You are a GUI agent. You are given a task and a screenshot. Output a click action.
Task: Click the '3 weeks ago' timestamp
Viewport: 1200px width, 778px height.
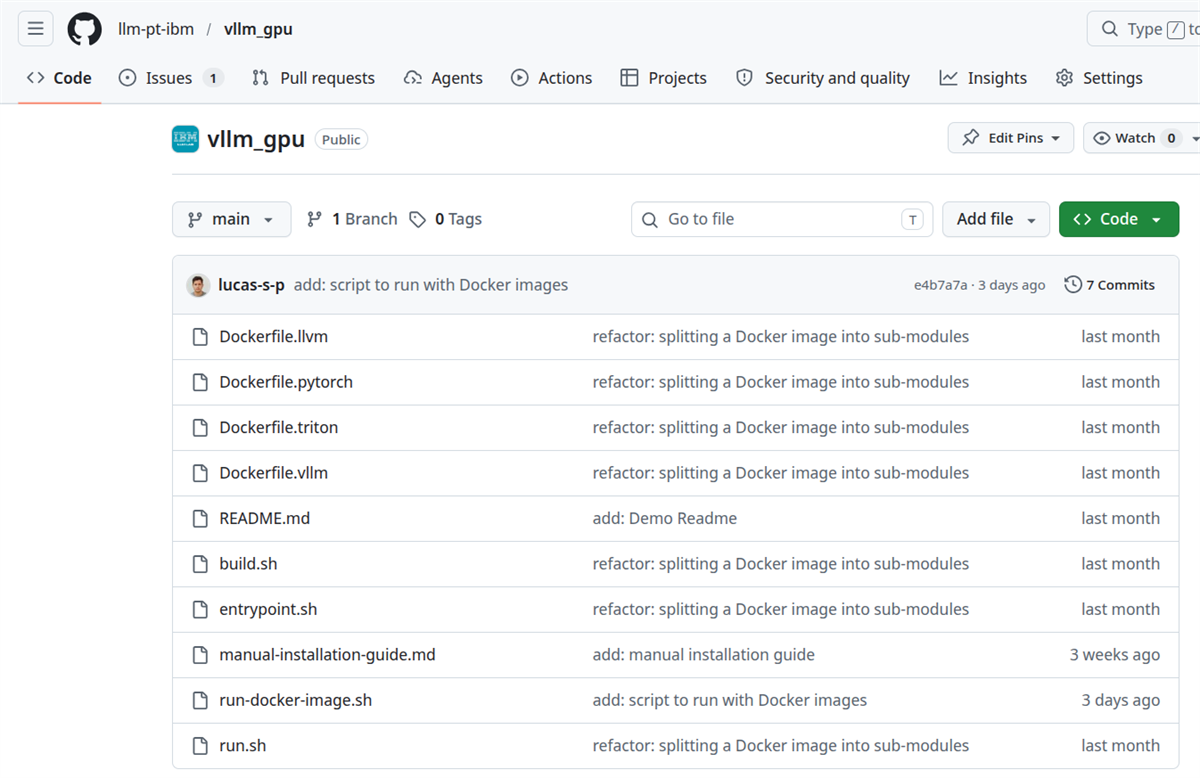pyautogui.click(x=1115, y=655)
